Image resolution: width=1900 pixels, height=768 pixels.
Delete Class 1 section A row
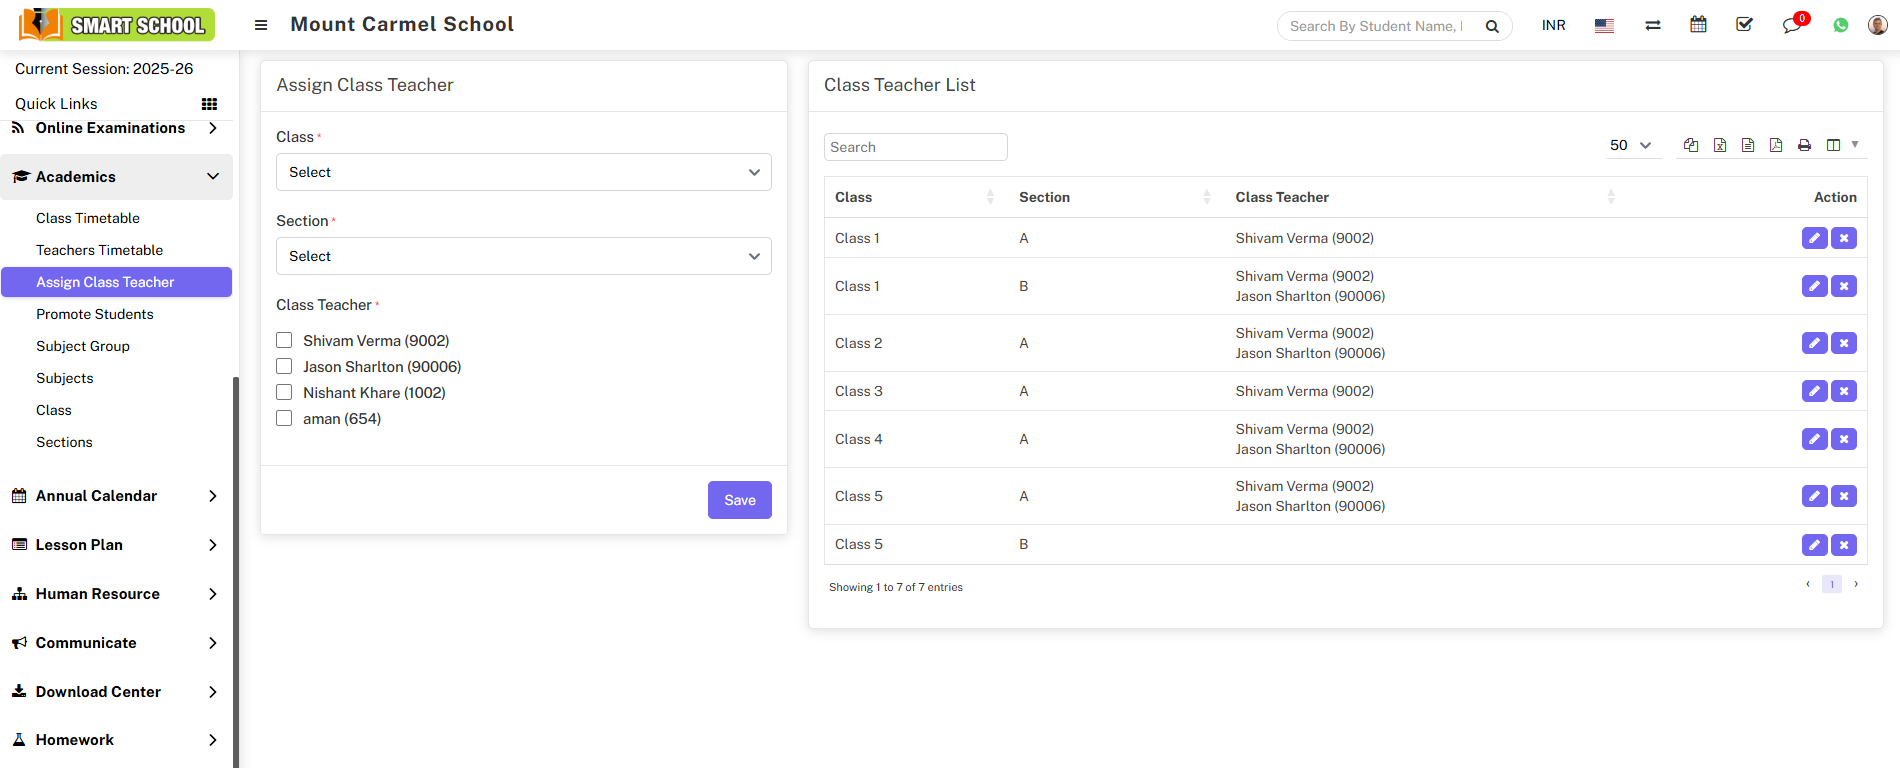coord(1844,238)
